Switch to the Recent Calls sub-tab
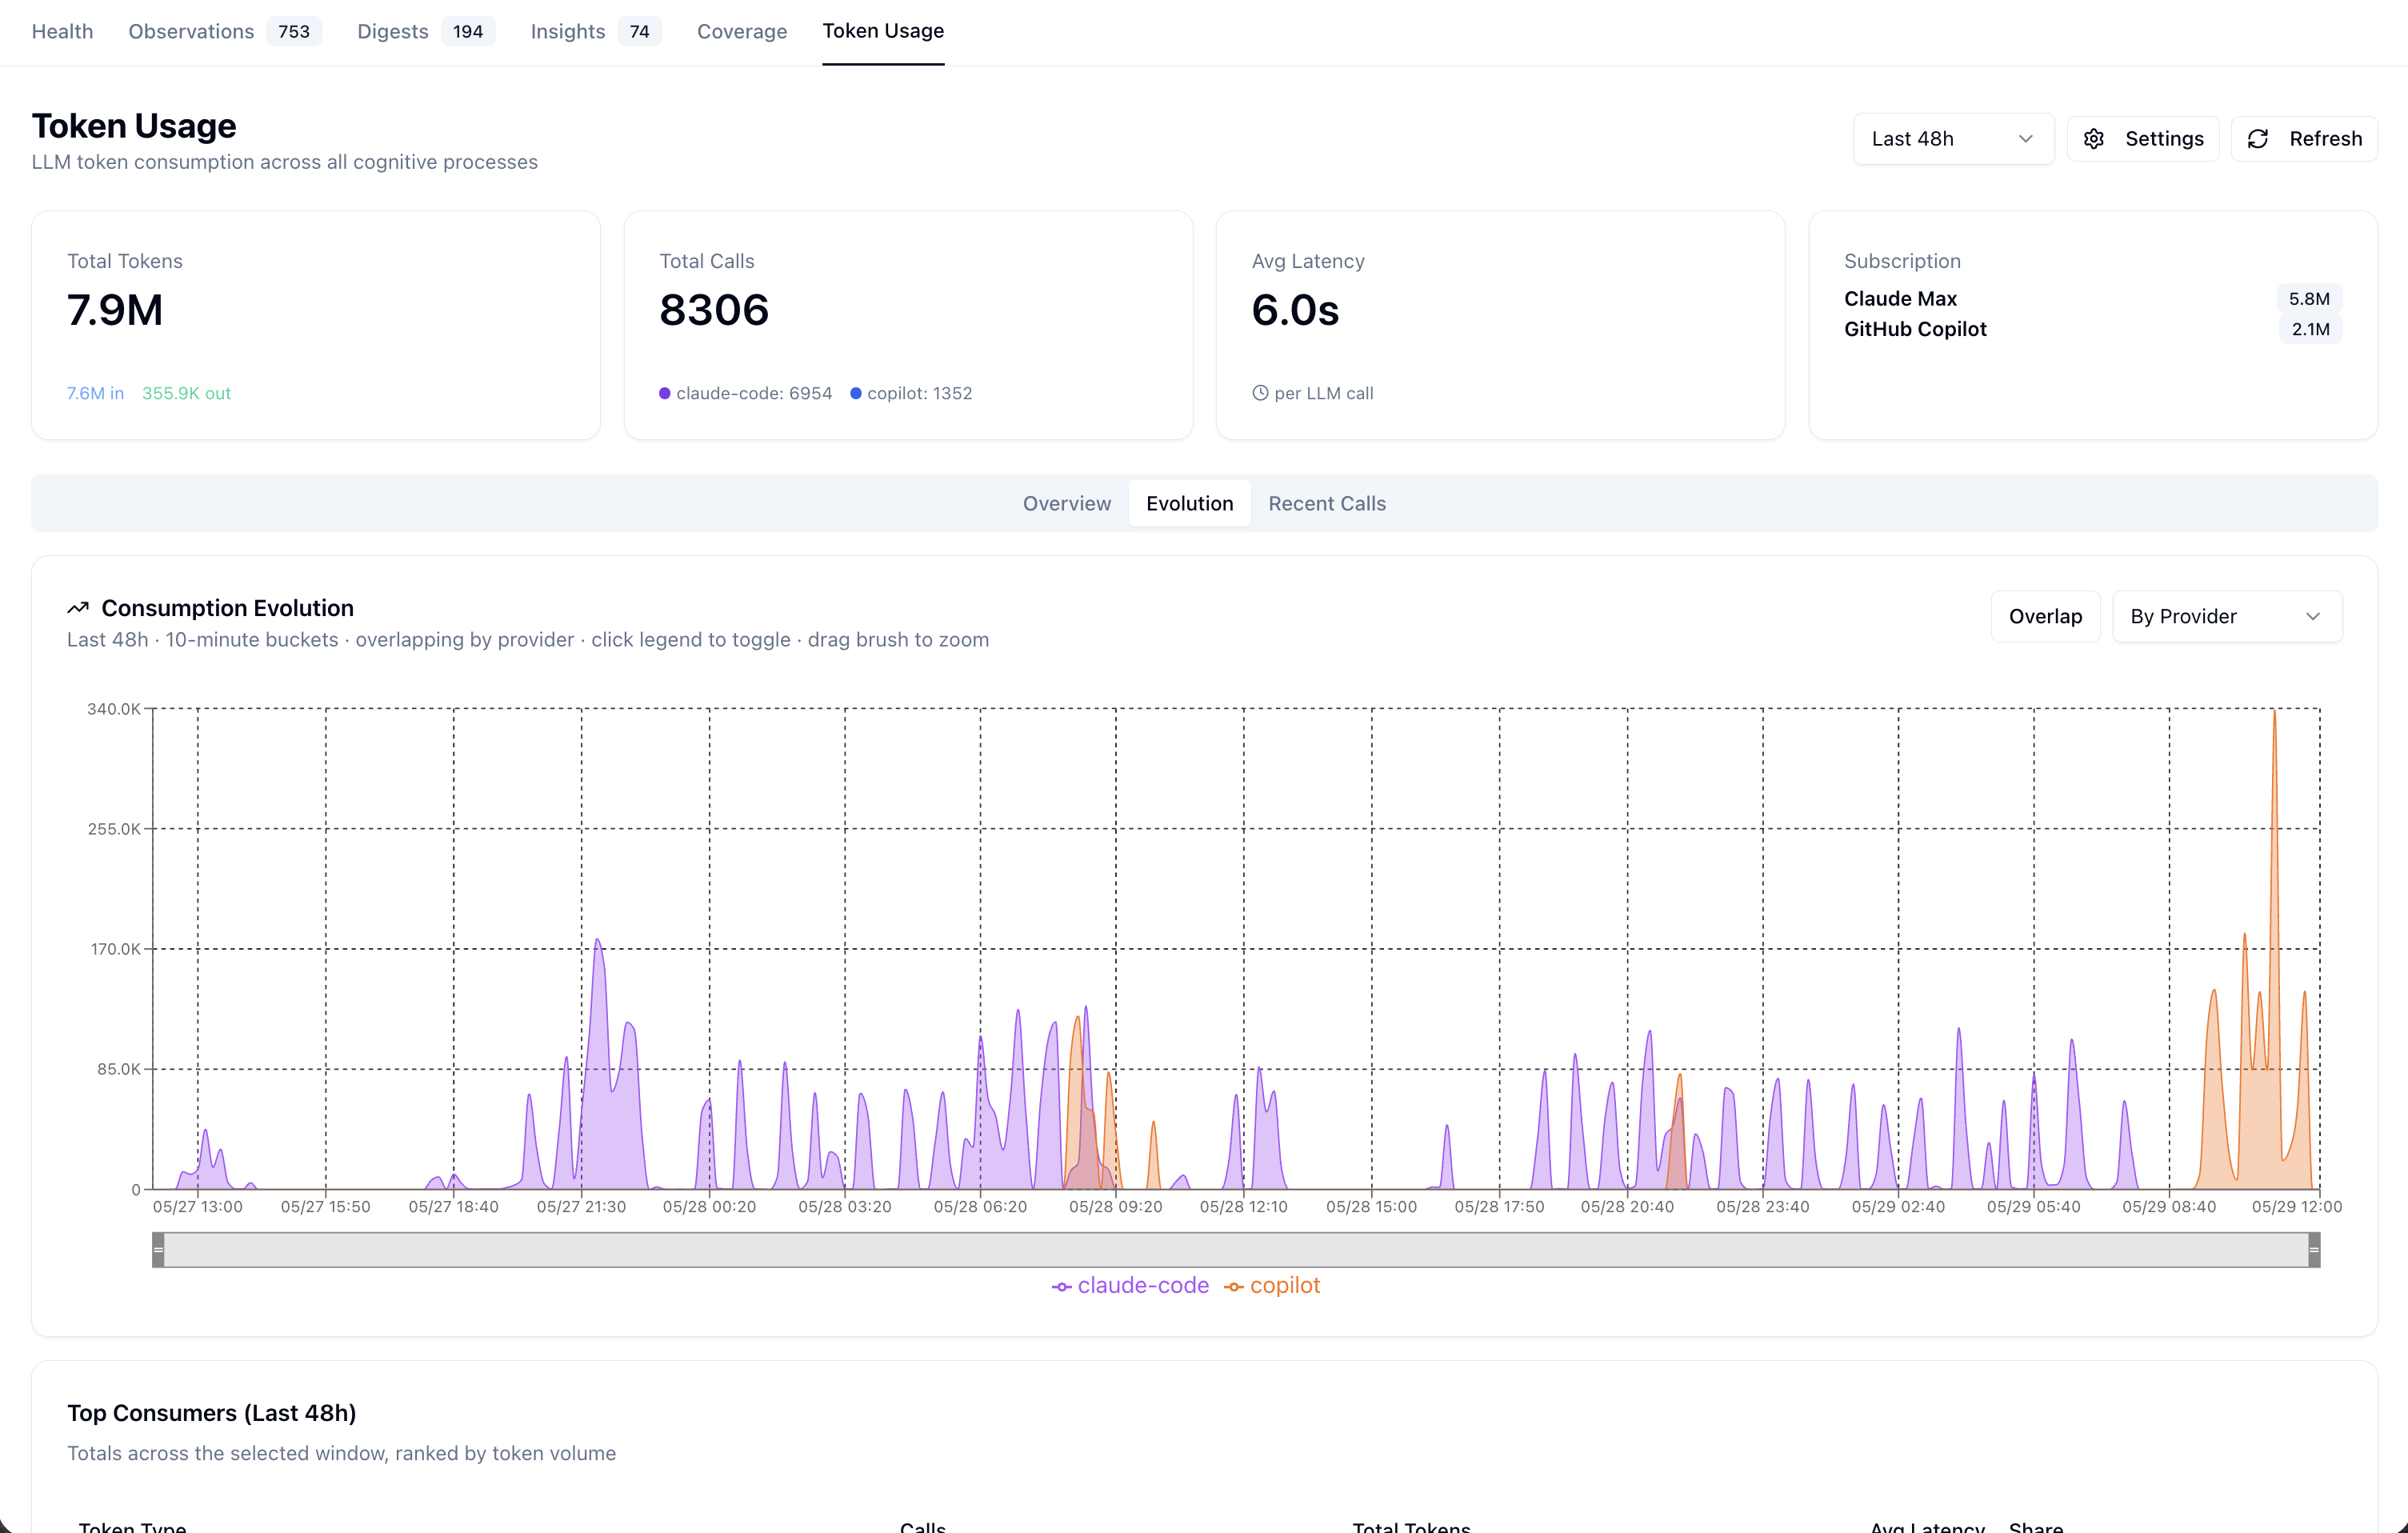Screen dimensions: 2408x1533 click(x=1327, y=503)
